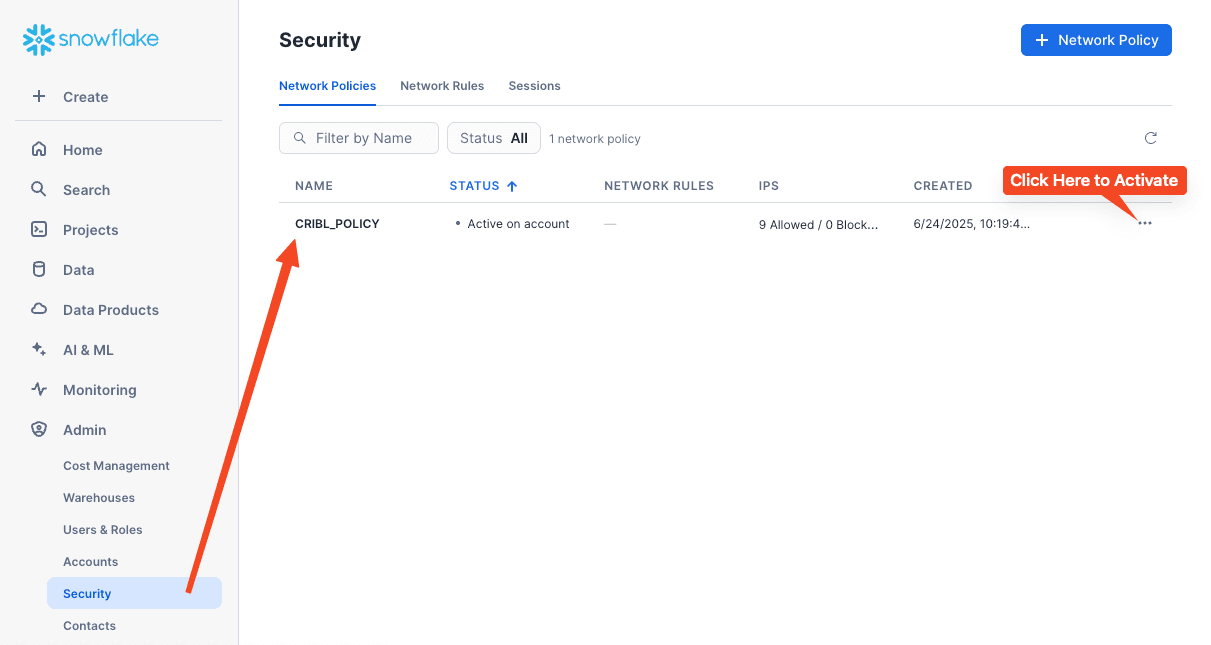
Task: Open Projects via its terminal icon
Action: pyautogui.click(x=39, y=230)
